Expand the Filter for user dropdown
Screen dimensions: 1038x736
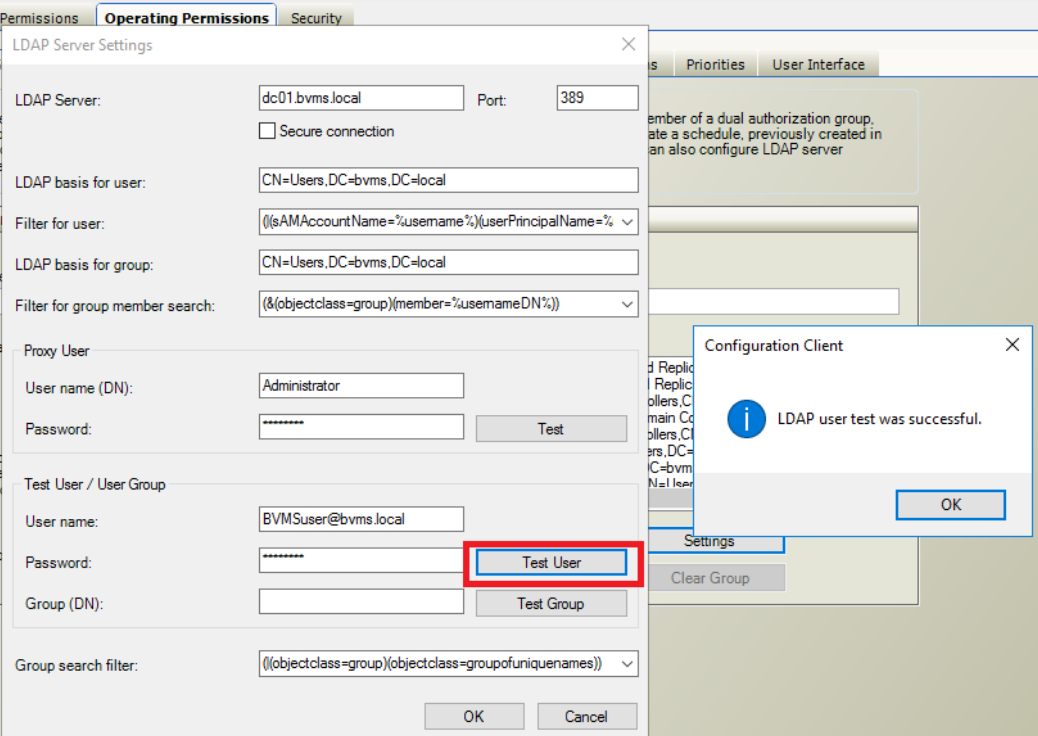(x=627, y=223)
